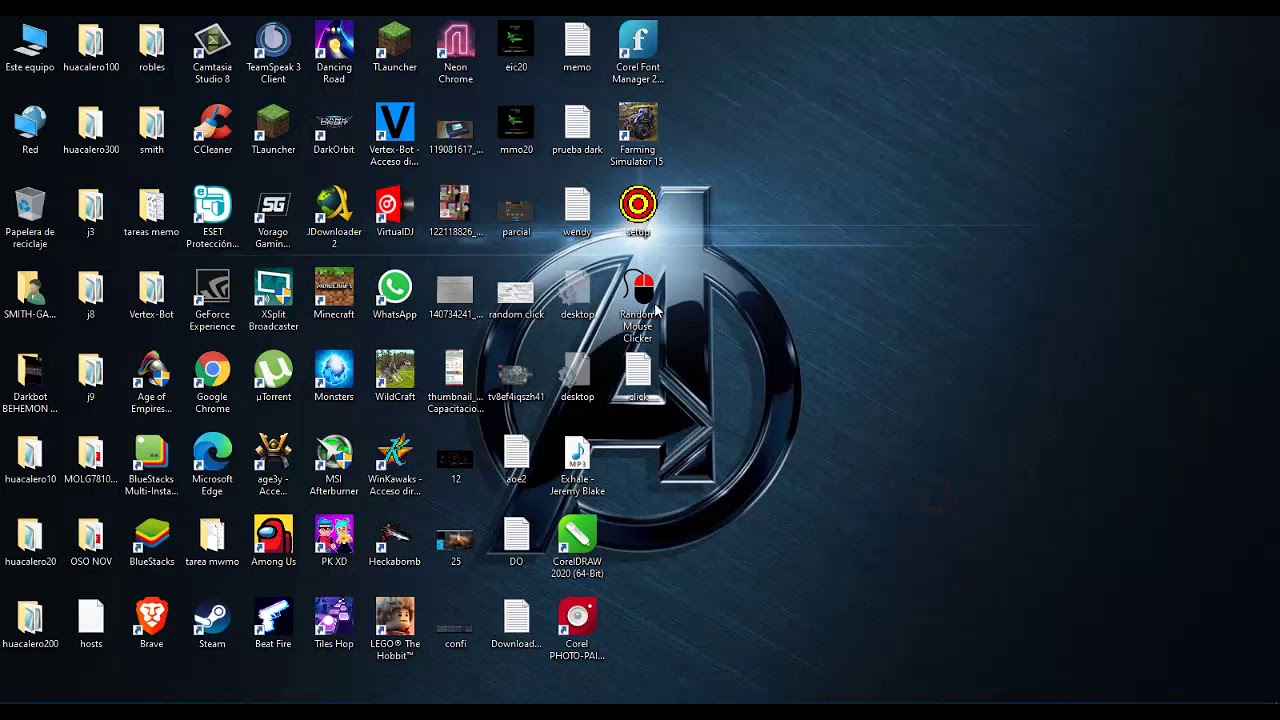Open the Dancing Road game icon
Screen dimensions: 1280x720
[334, 54]
